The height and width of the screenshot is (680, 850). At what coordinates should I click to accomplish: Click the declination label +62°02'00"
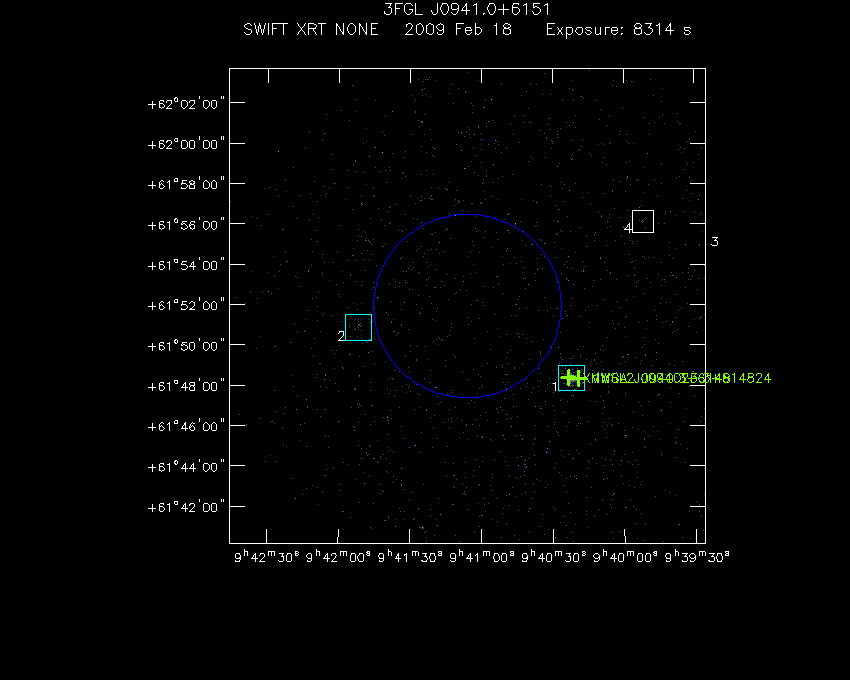point(186,104)
